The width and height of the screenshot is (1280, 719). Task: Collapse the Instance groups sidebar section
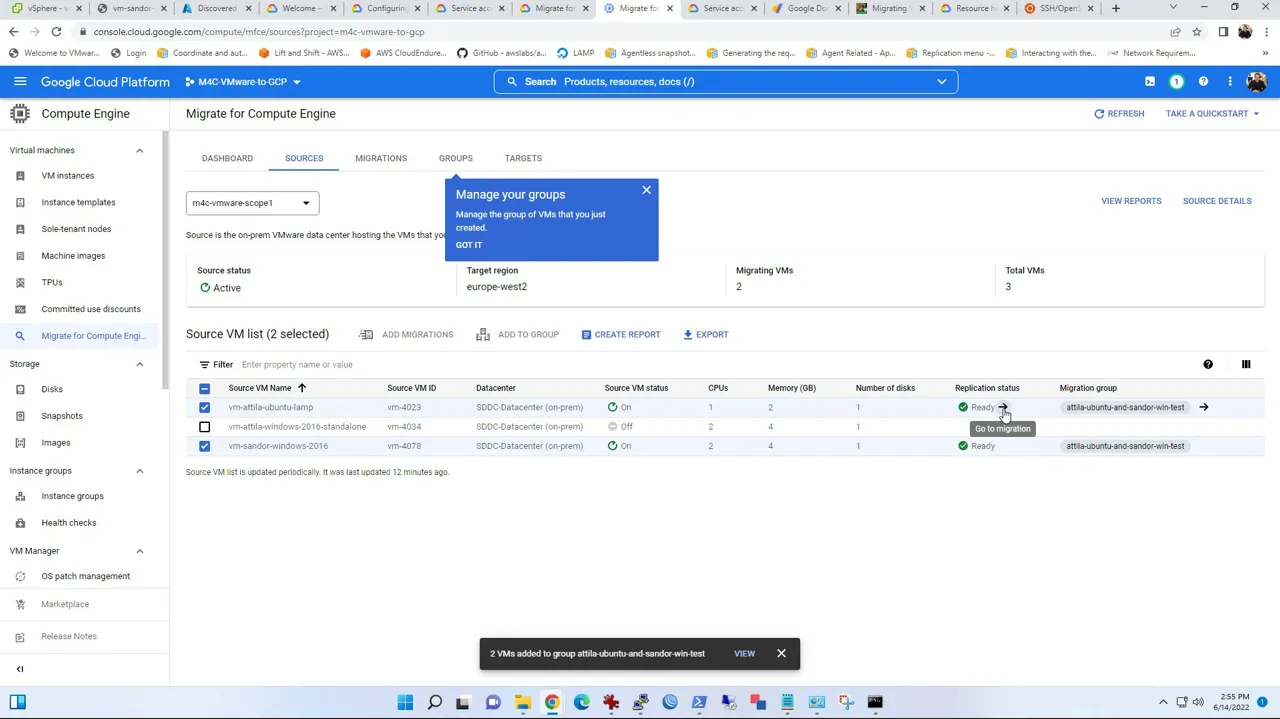point(139,471)
